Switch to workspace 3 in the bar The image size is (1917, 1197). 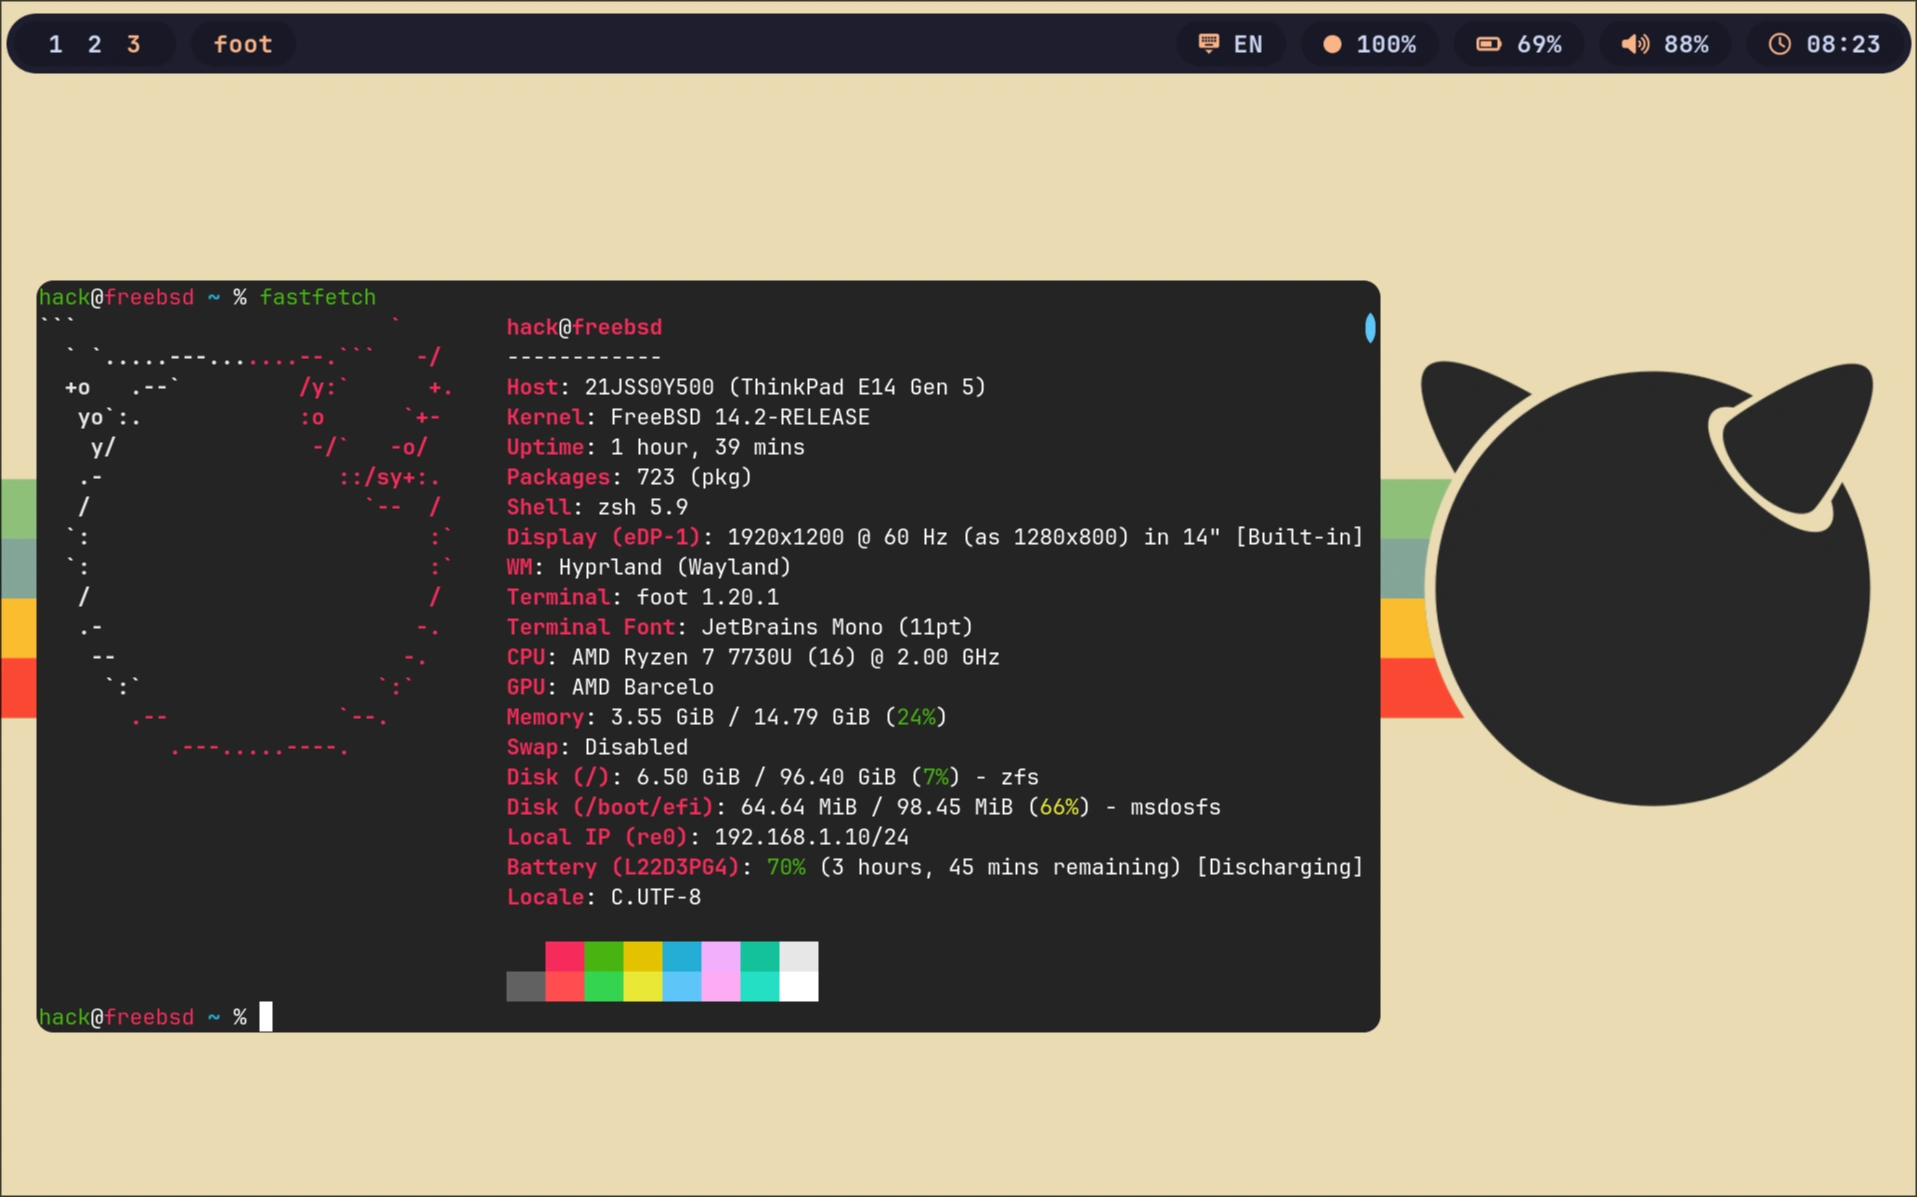134,44
